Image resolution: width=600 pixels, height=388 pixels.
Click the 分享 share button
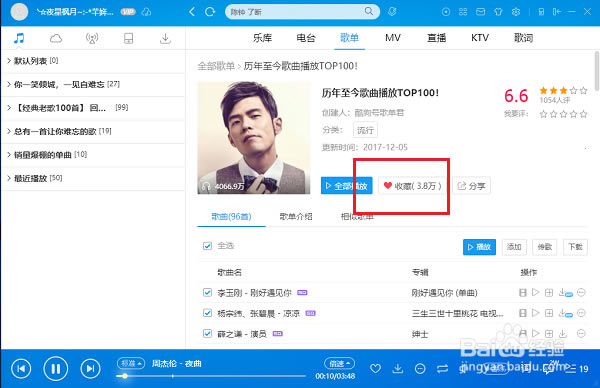click(x=471, y=186)
